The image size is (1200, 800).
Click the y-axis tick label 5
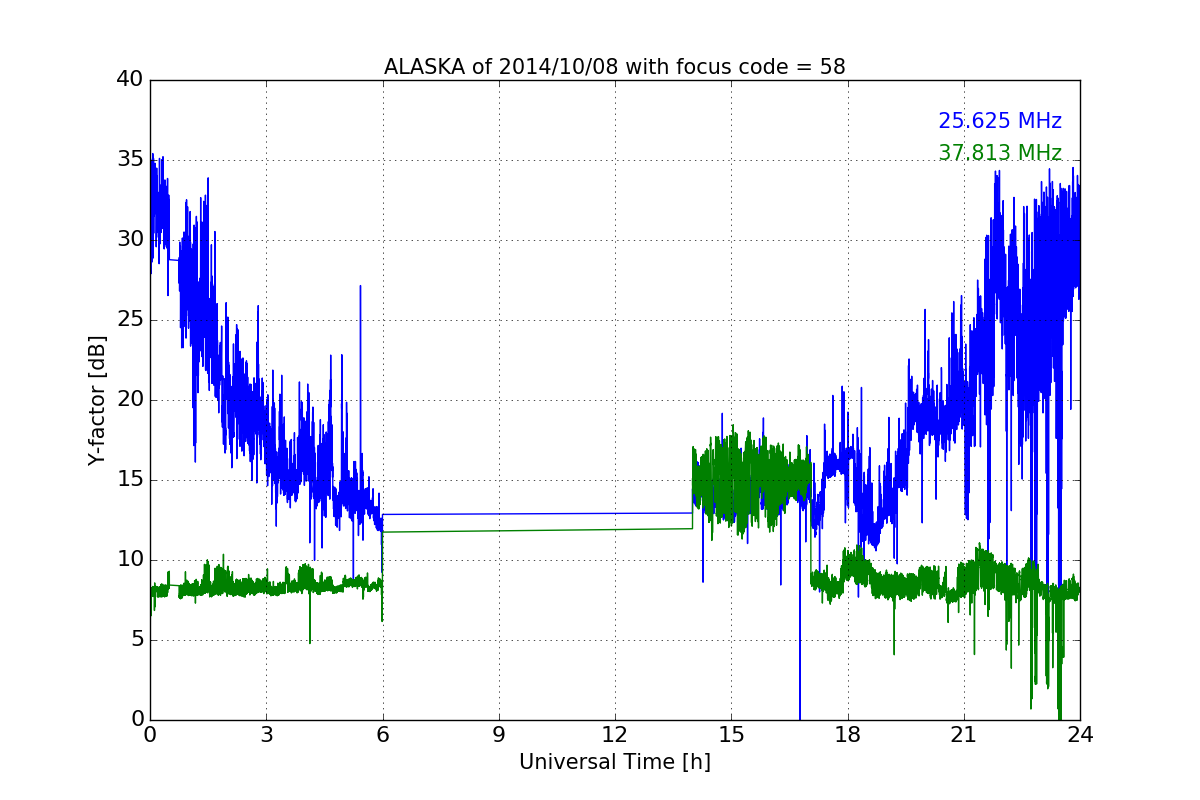point(137,639)
